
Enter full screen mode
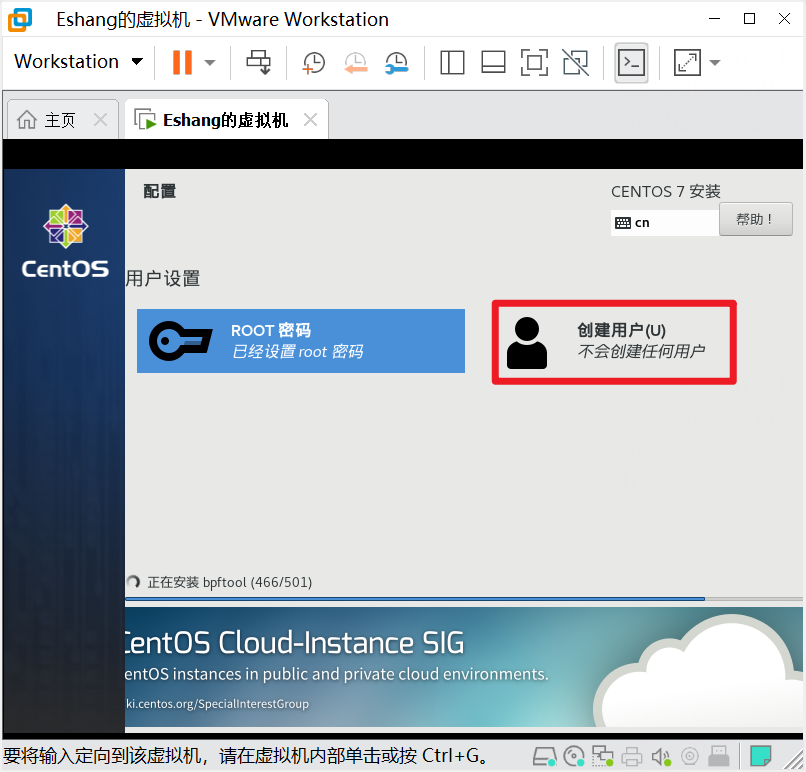click(534, 63)
